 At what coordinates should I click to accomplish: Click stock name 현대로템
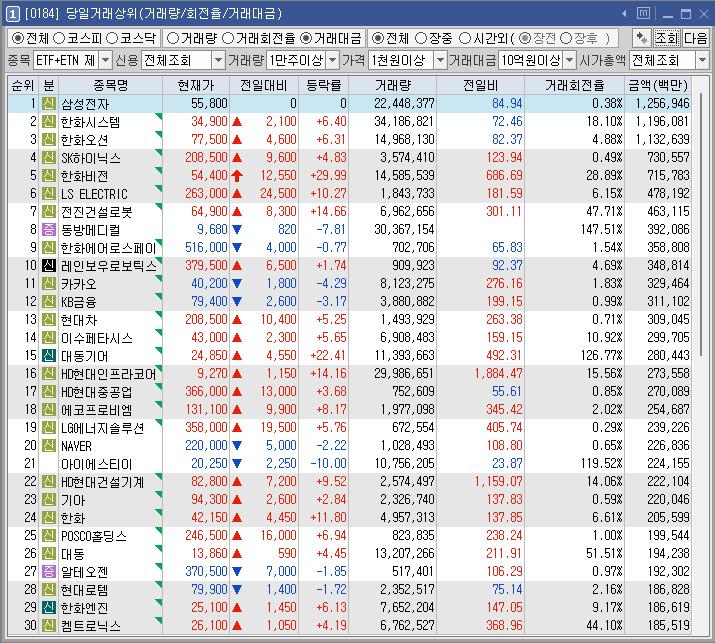click(84, 590)
